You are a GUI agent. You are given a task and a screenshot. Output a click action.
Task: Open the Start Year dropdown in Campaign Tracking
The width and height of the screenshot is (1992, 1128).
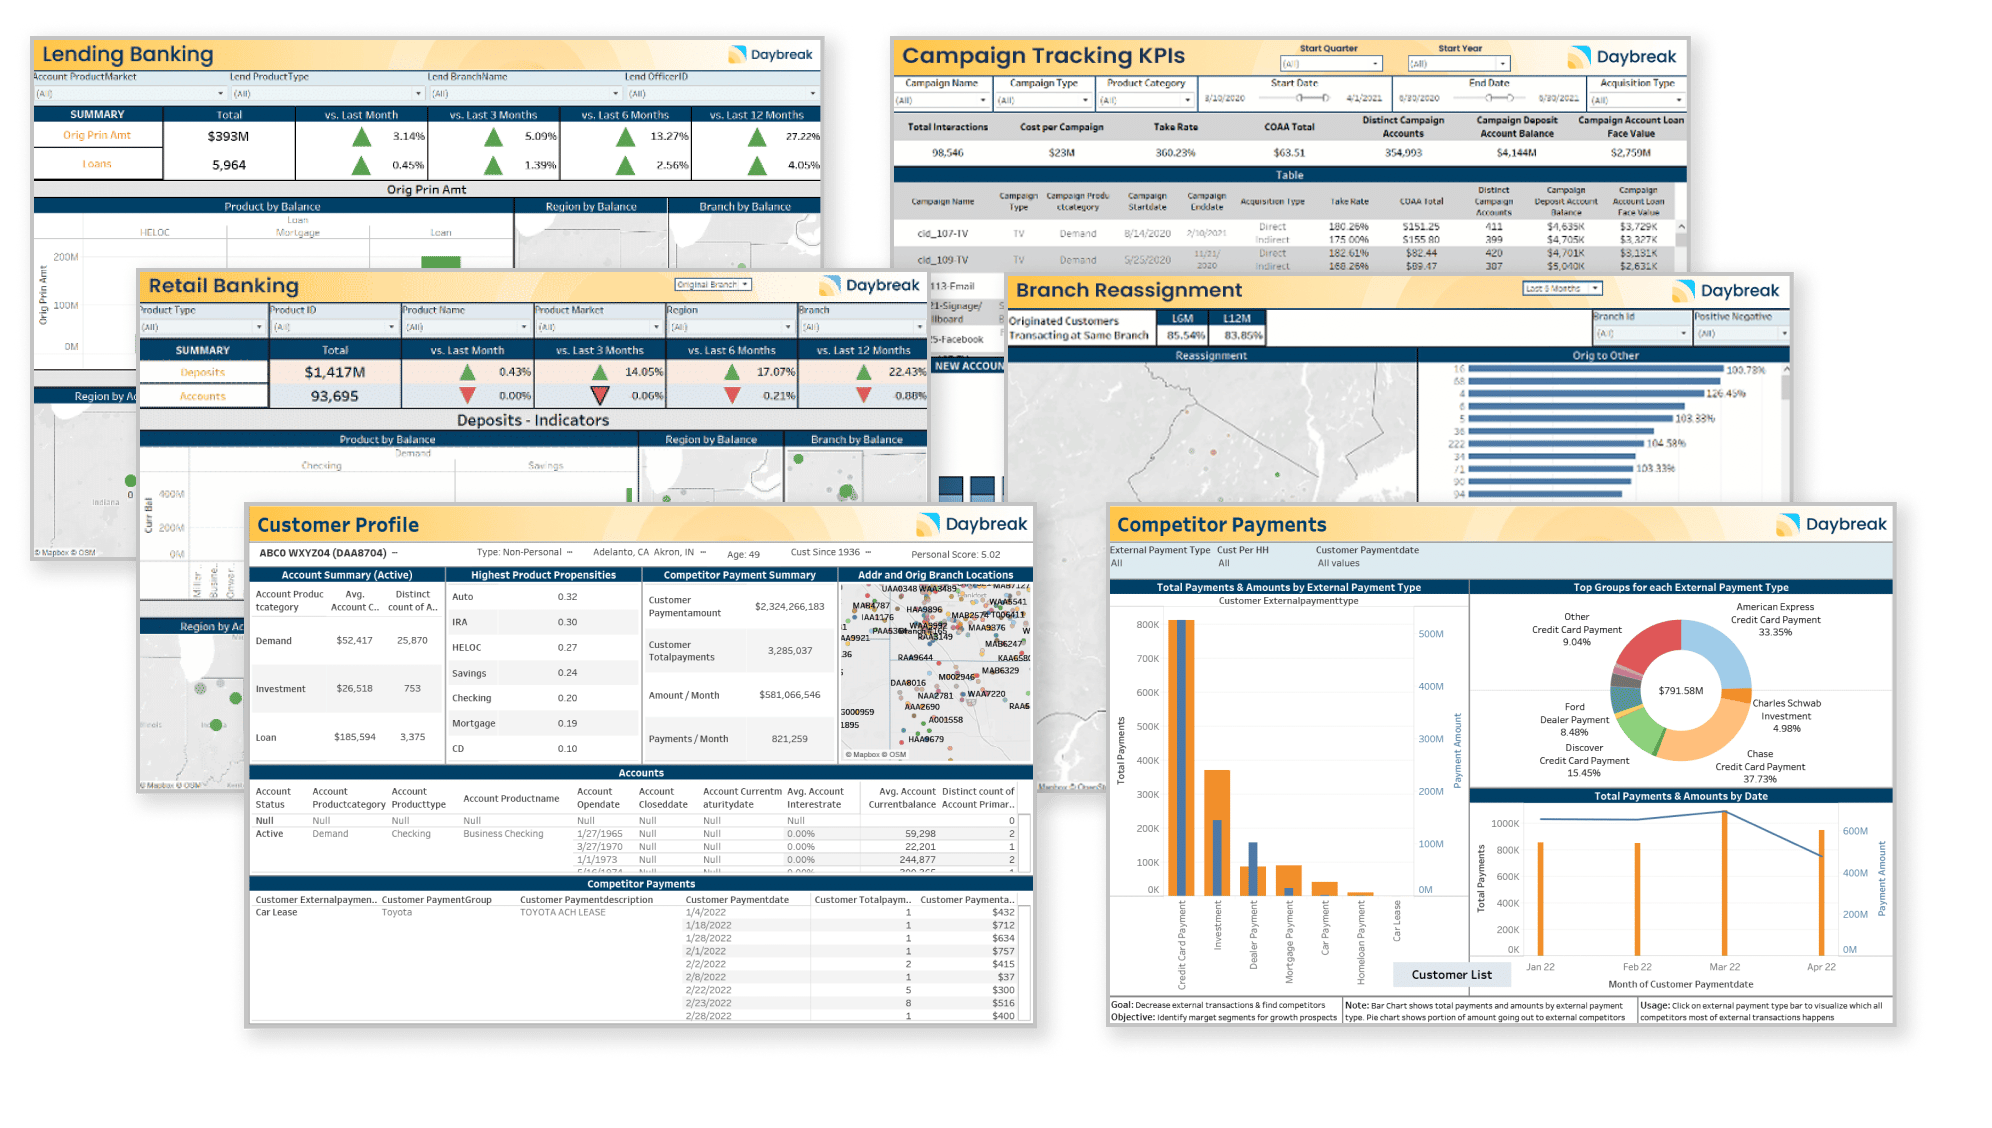click(1458, 64)
